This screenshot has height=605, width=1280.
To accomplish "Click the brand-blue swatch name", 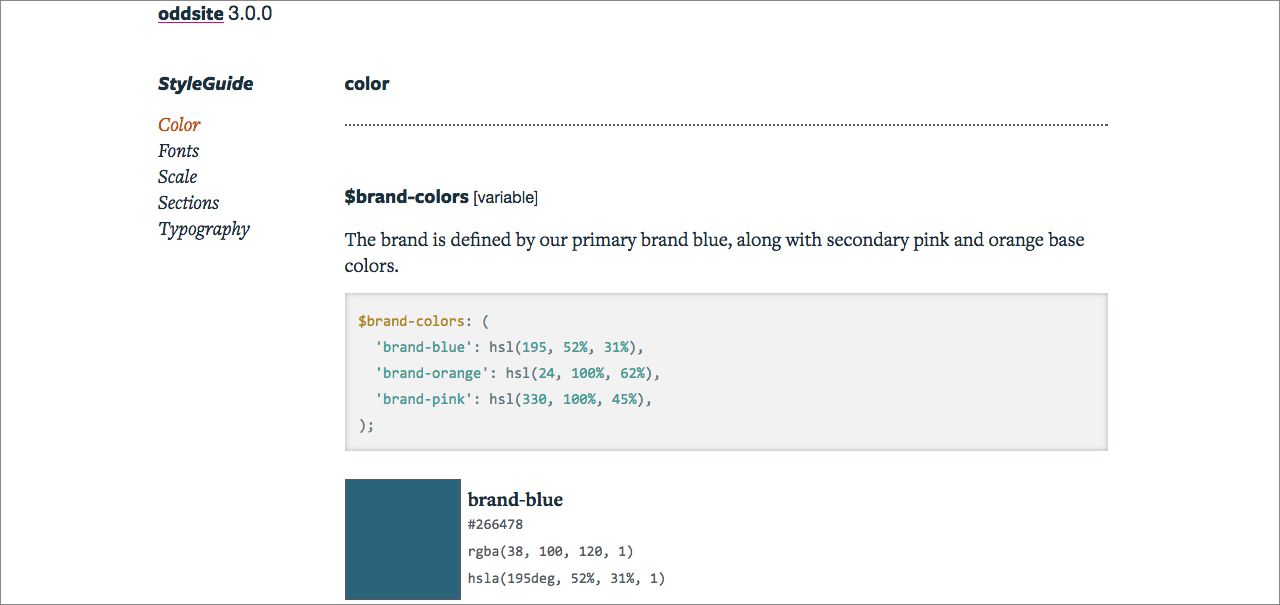I will [515, 500].
